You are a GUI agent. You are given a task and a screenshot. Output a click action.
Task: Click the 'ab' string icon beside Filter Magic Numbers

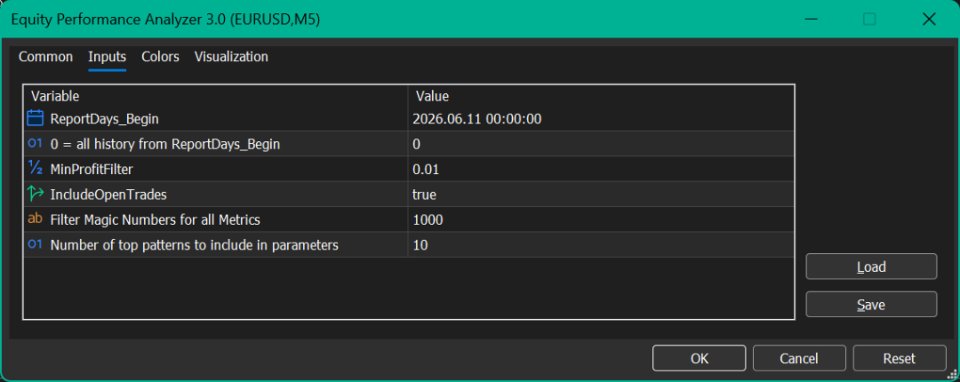[x=36, y=219]
